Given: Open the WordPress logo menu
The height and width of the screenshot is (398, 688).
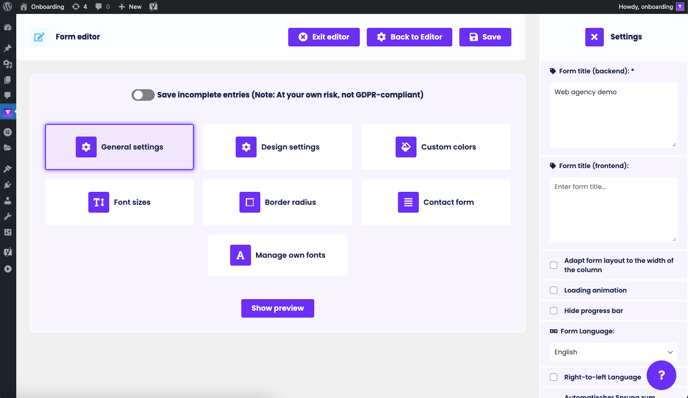Looking at the screenshot, I should (7, 7).
